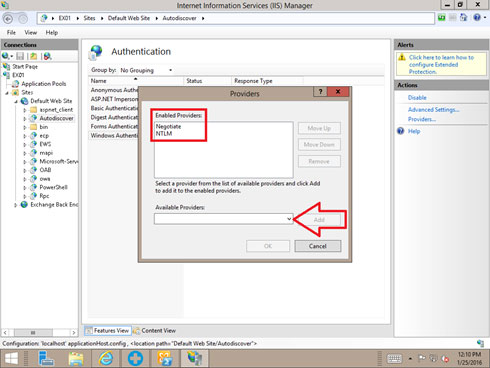Open Application Pools node

[44, 84]
